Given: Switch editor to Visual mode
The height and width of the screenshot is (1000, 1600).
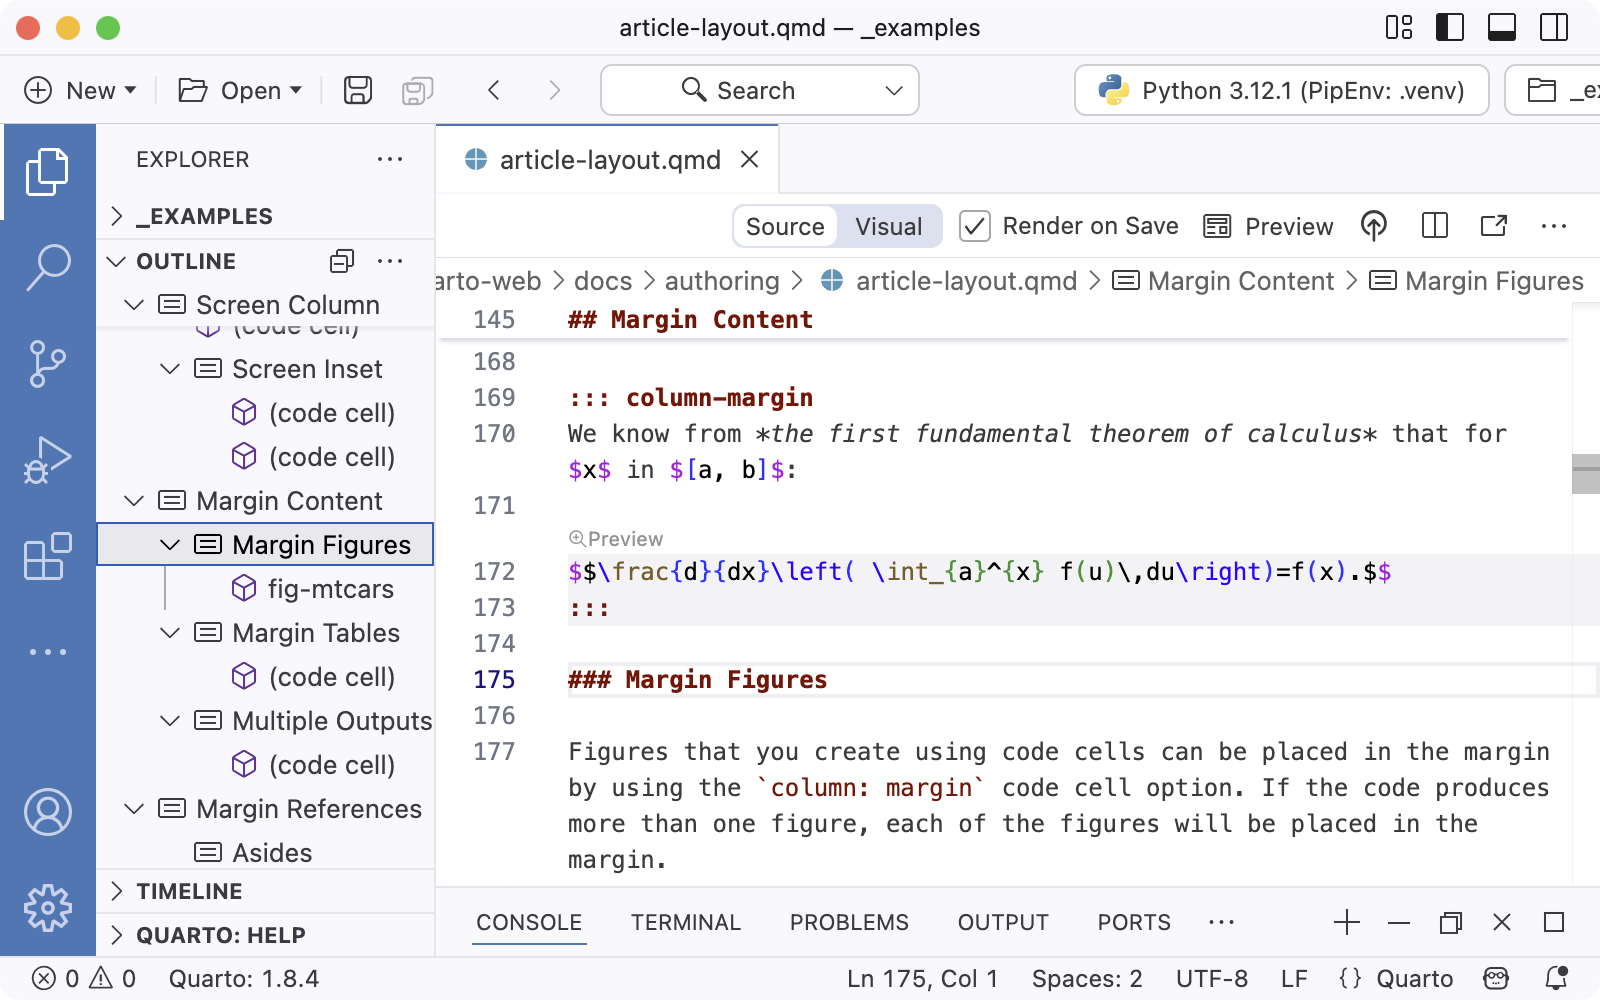Looking at the screenshot, I should pos(888,226).
